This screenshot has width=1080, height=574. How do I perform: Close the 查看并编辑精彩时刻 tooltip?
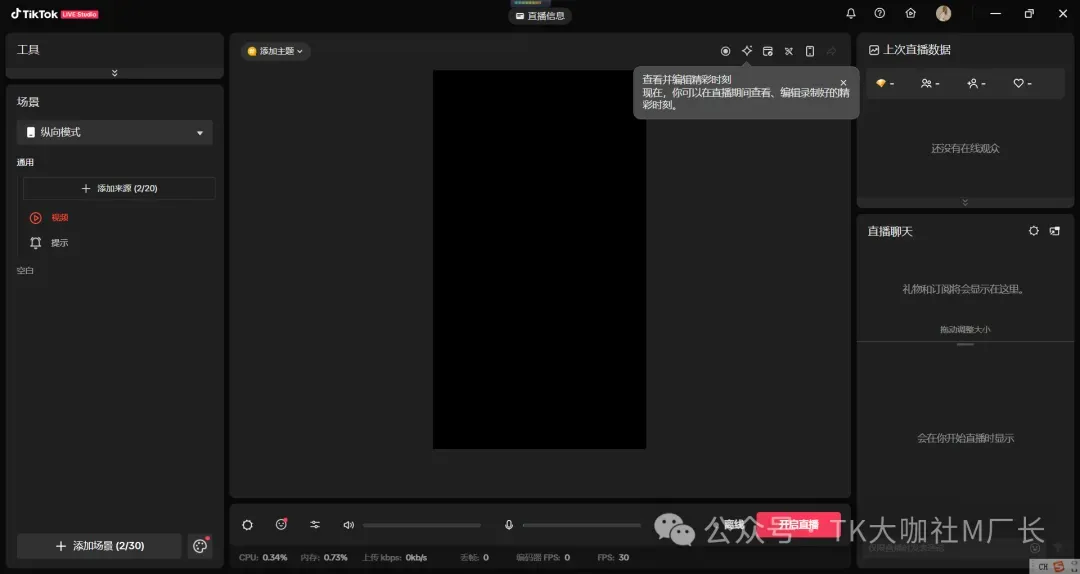(843, 83)
